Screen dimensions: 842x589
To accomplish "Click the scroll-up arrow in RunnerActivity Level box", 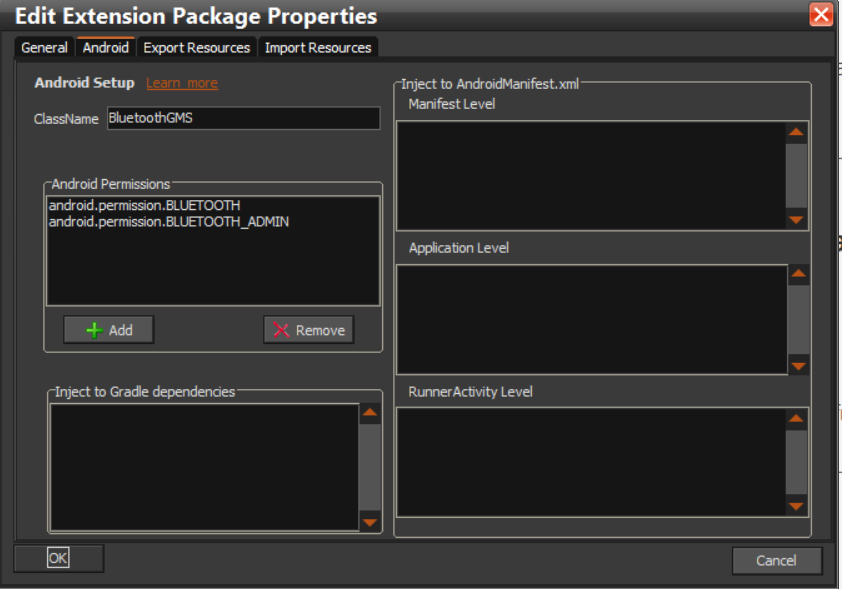I will coord(796,419).
